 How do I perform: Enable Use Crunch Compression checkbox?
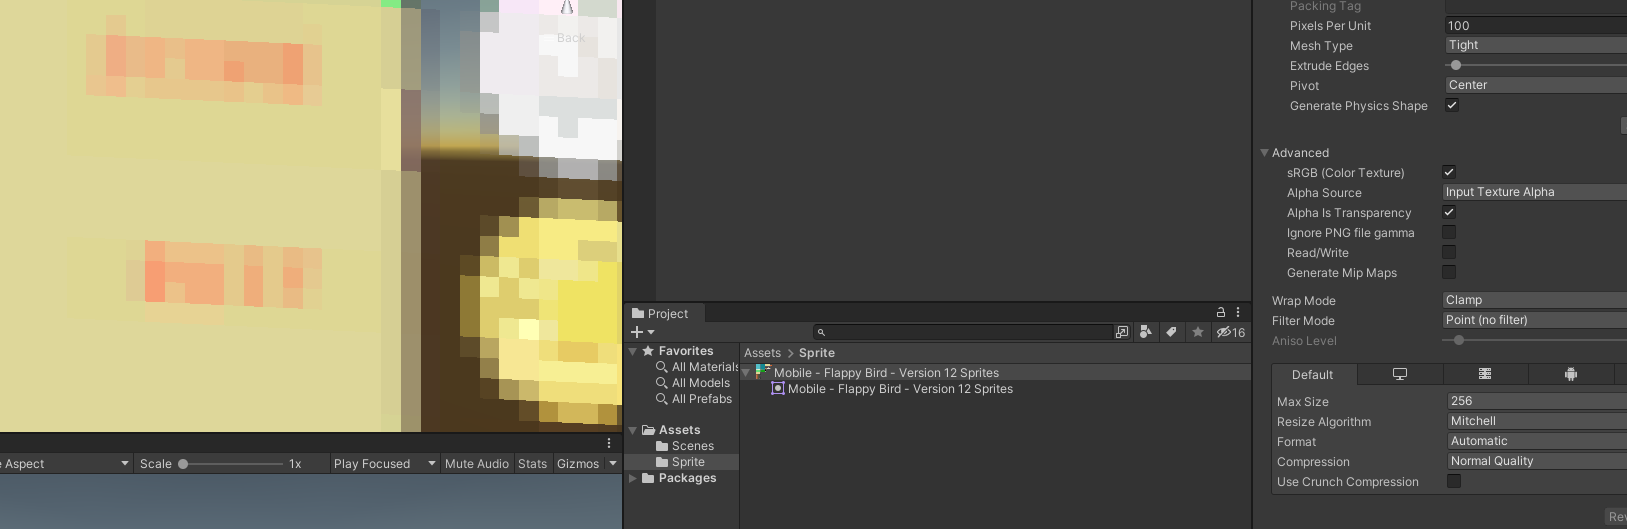click(x=1454, y=481)
